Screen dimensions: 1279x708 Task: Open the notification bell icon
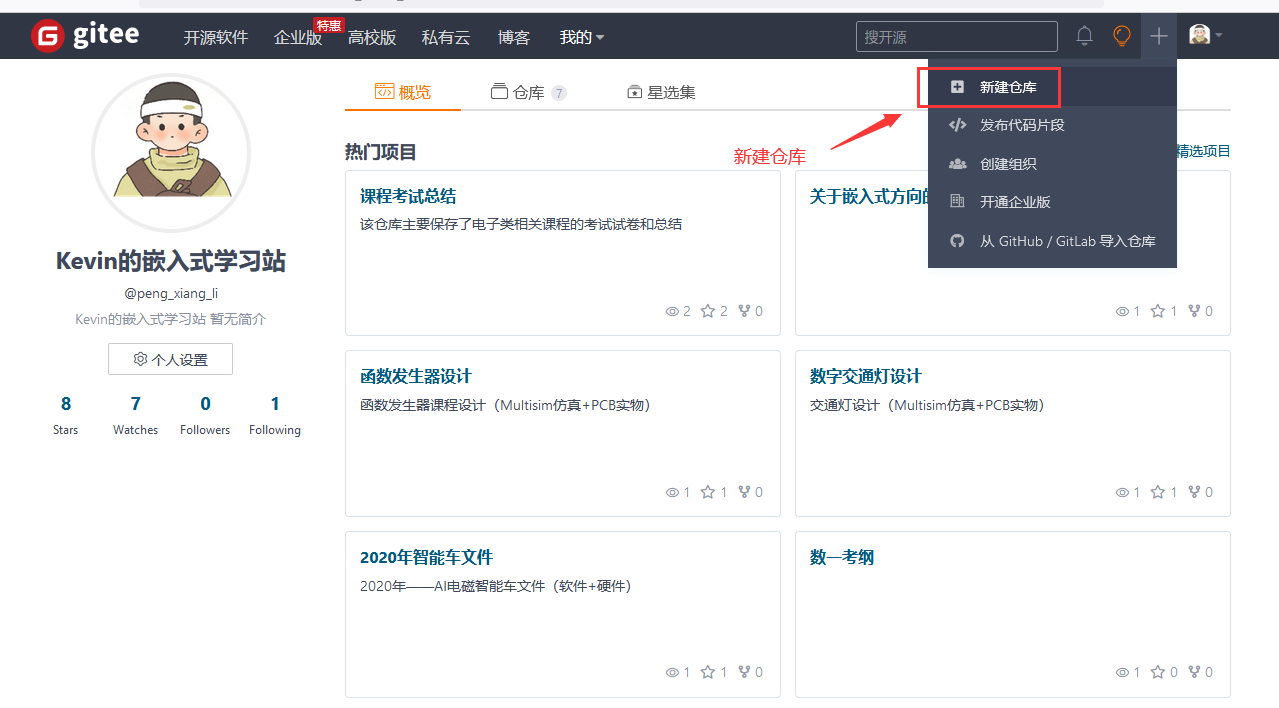[x=1084, y=36]
